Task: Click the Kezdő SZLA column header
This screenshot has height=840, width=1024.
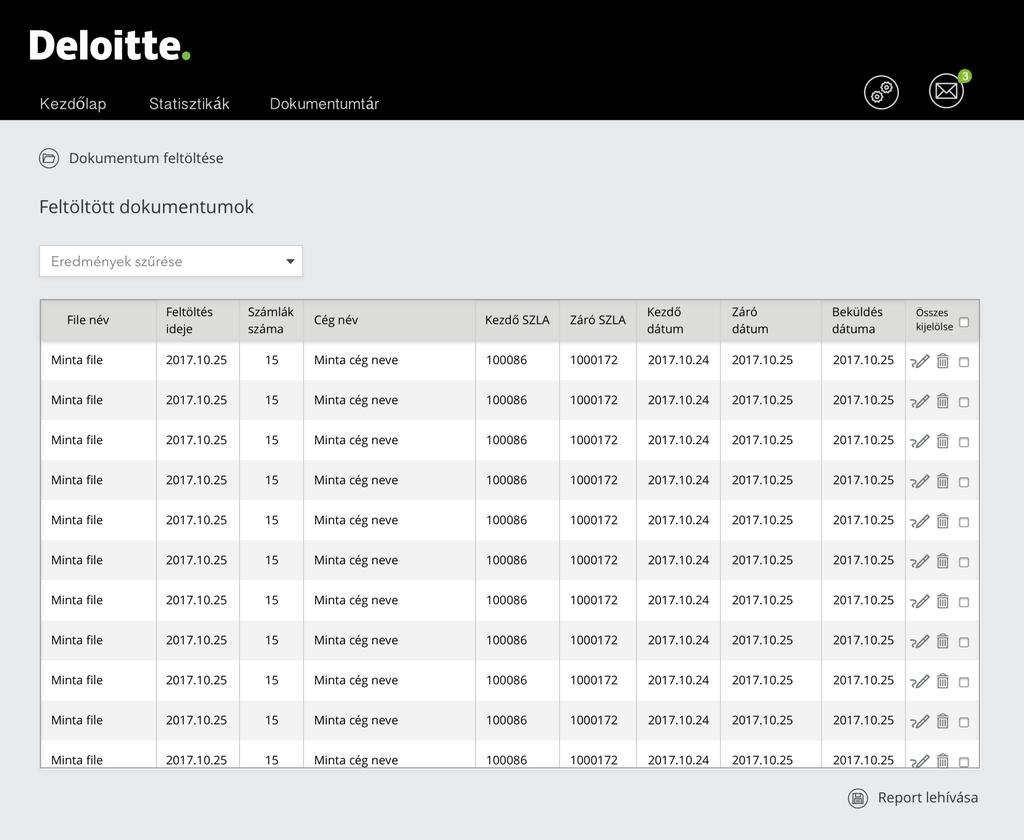Action: pos(517,320)
